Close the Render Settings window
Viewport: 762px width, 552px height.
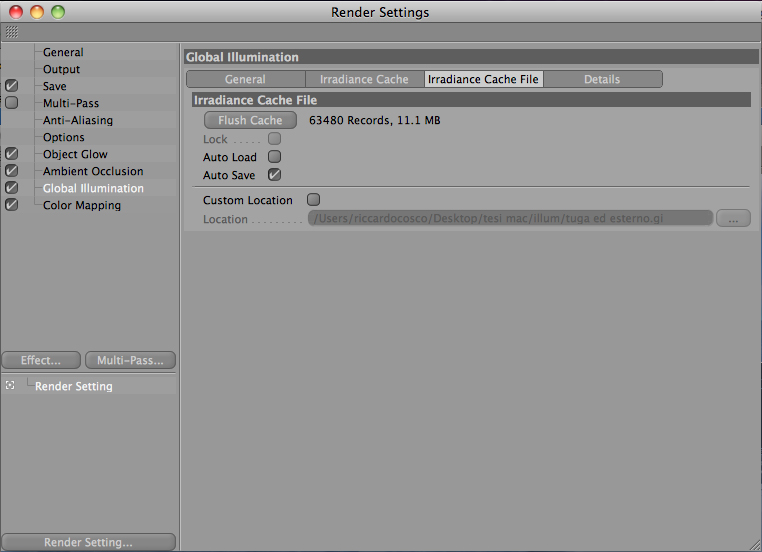tap(16, 12)
